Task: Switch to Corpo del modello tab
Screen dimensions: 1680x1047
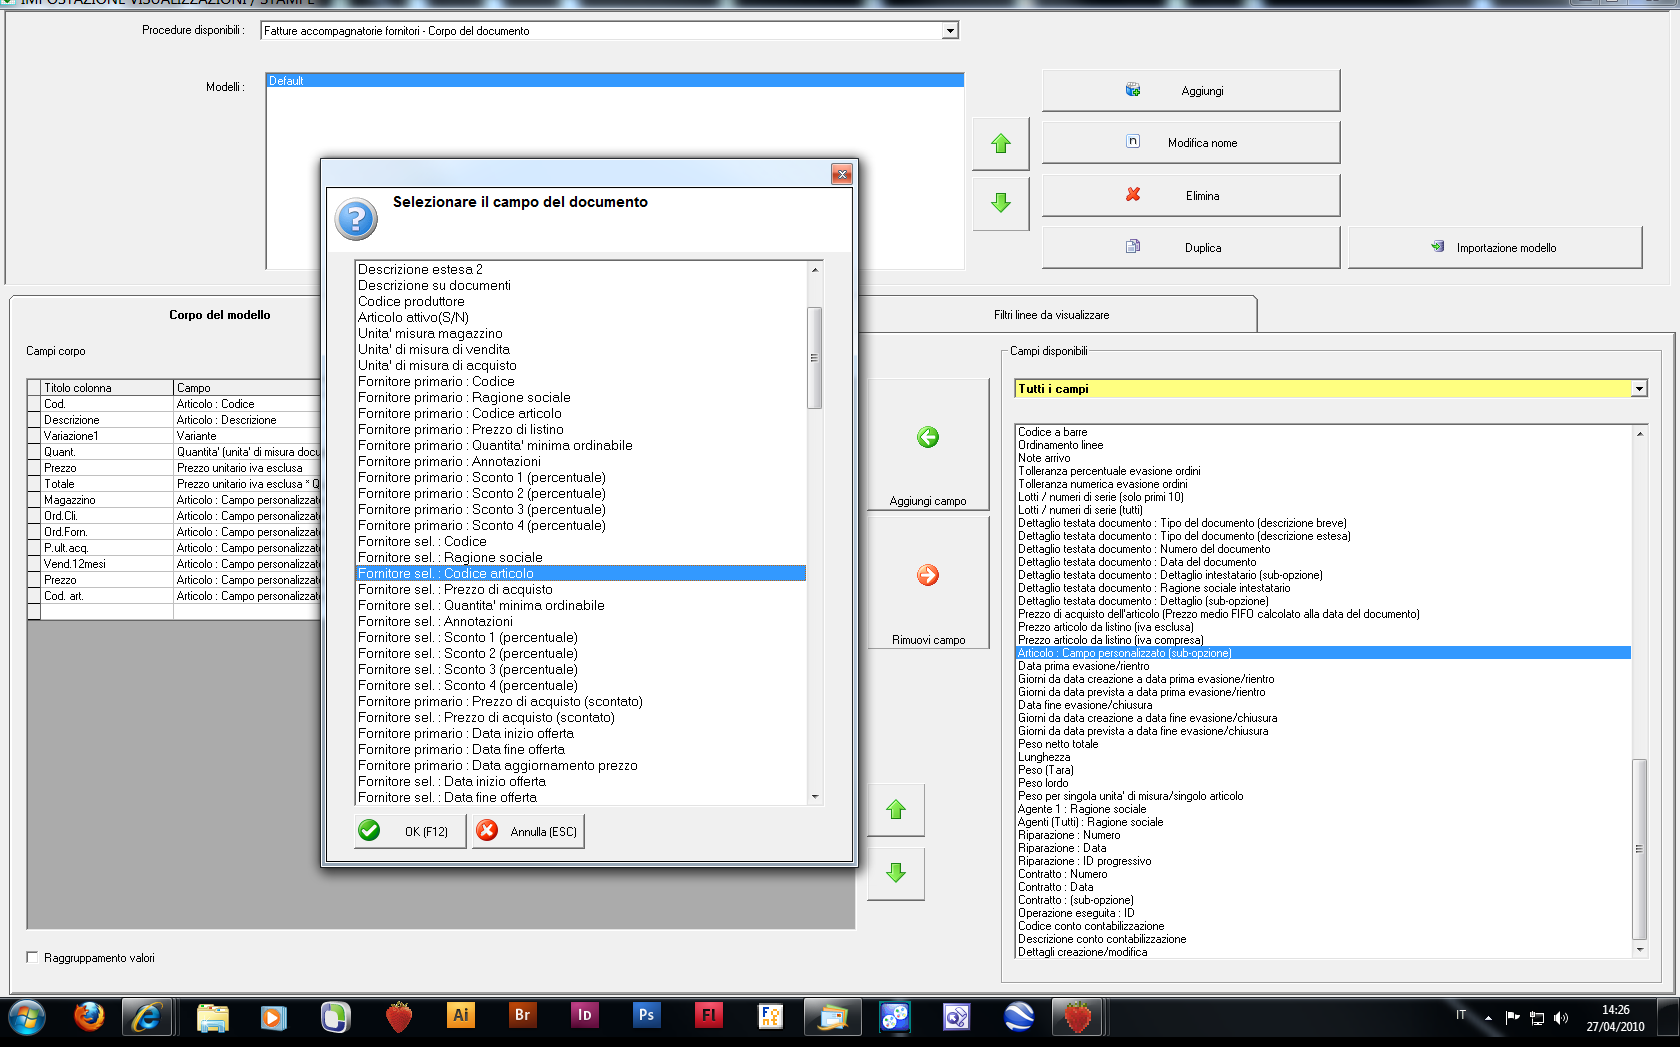Action: [x=220, y=315]
